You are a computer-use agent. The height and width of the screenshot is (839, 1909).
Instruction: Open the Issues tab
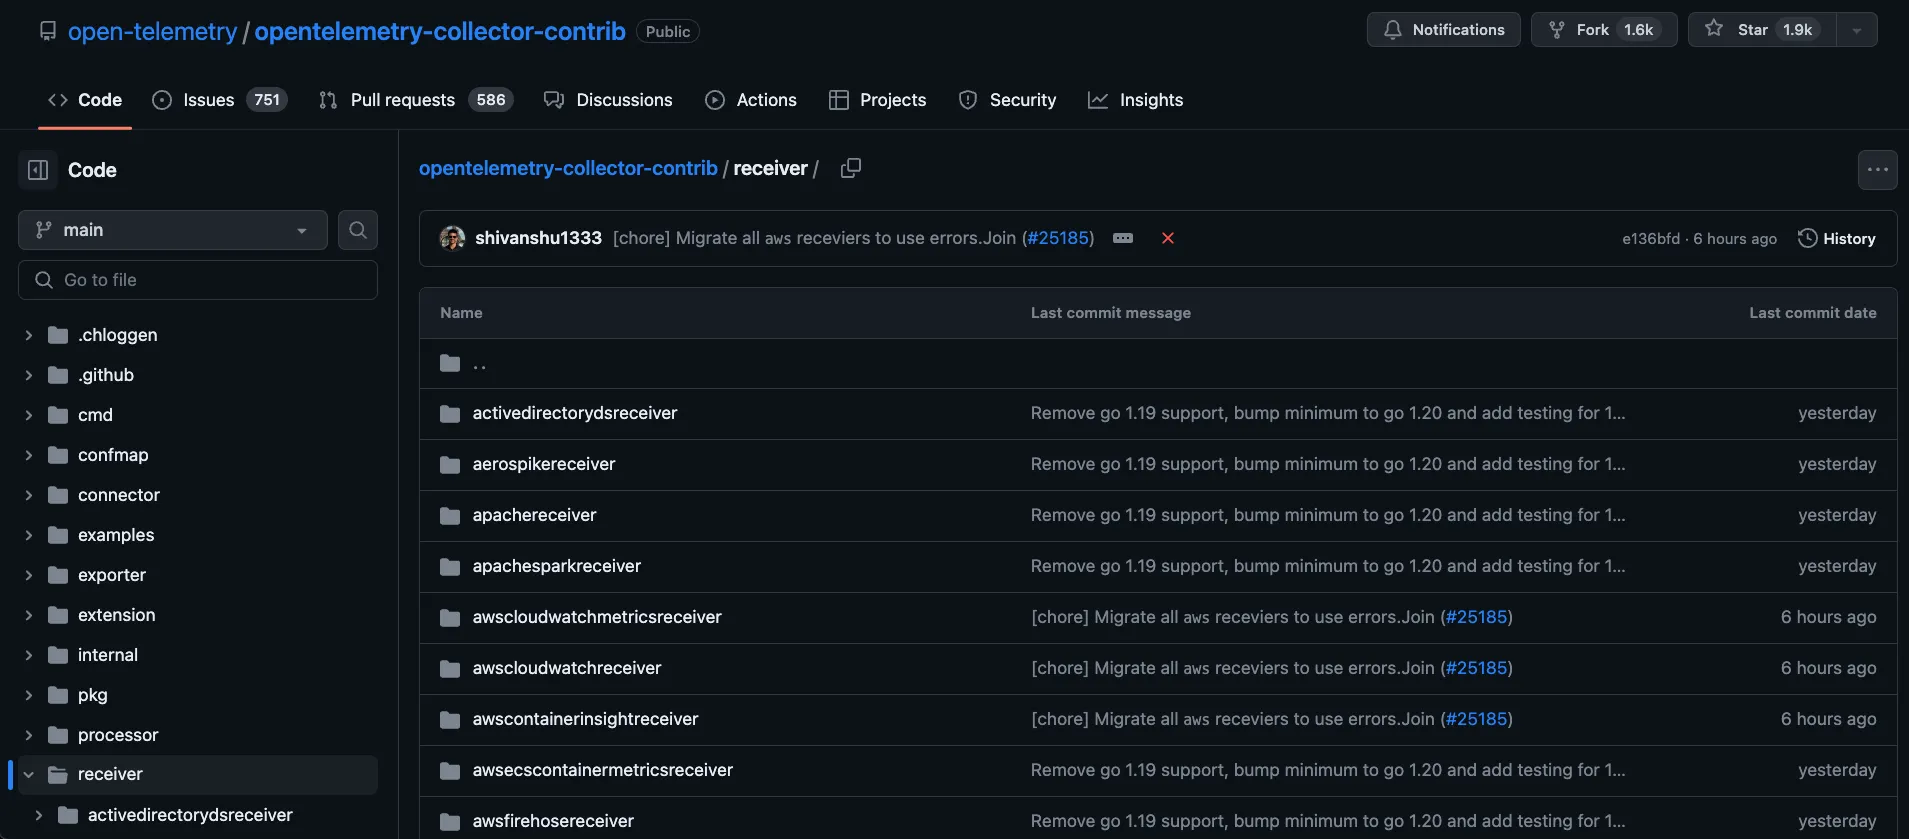click(220, 100)
